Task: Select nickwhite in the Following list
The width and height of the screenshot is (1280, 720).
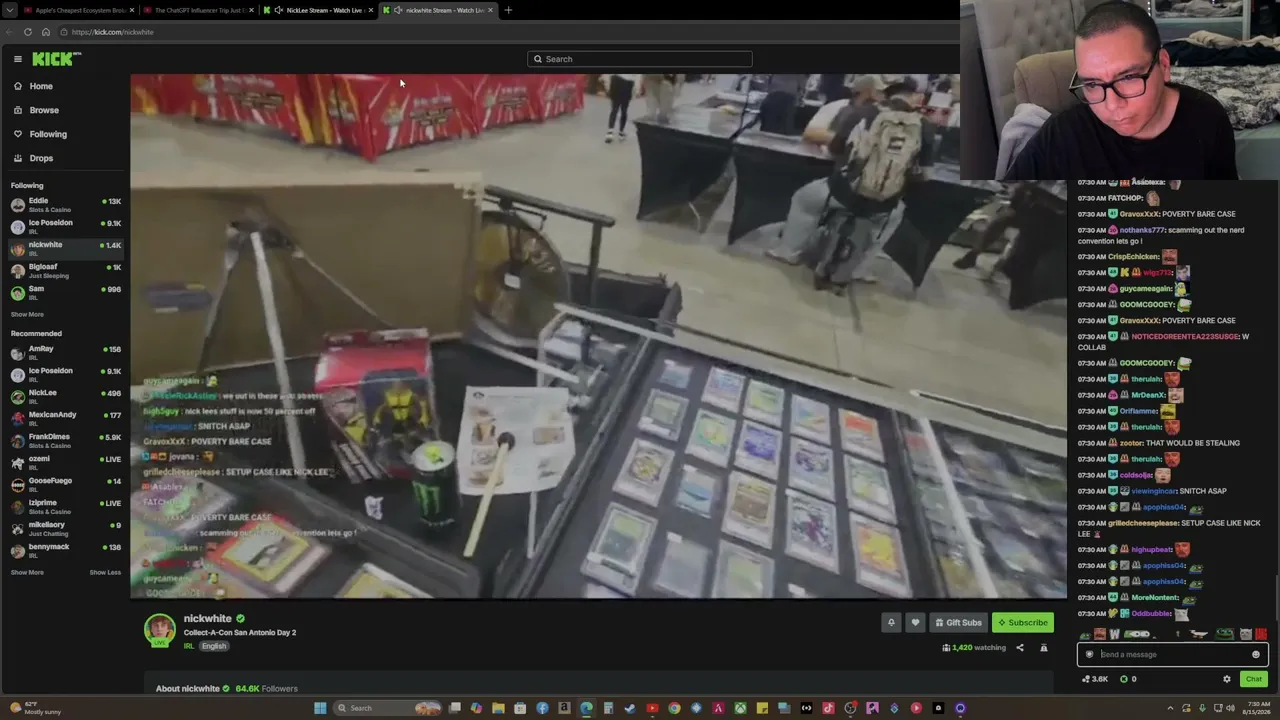Action: pos(65,248)
